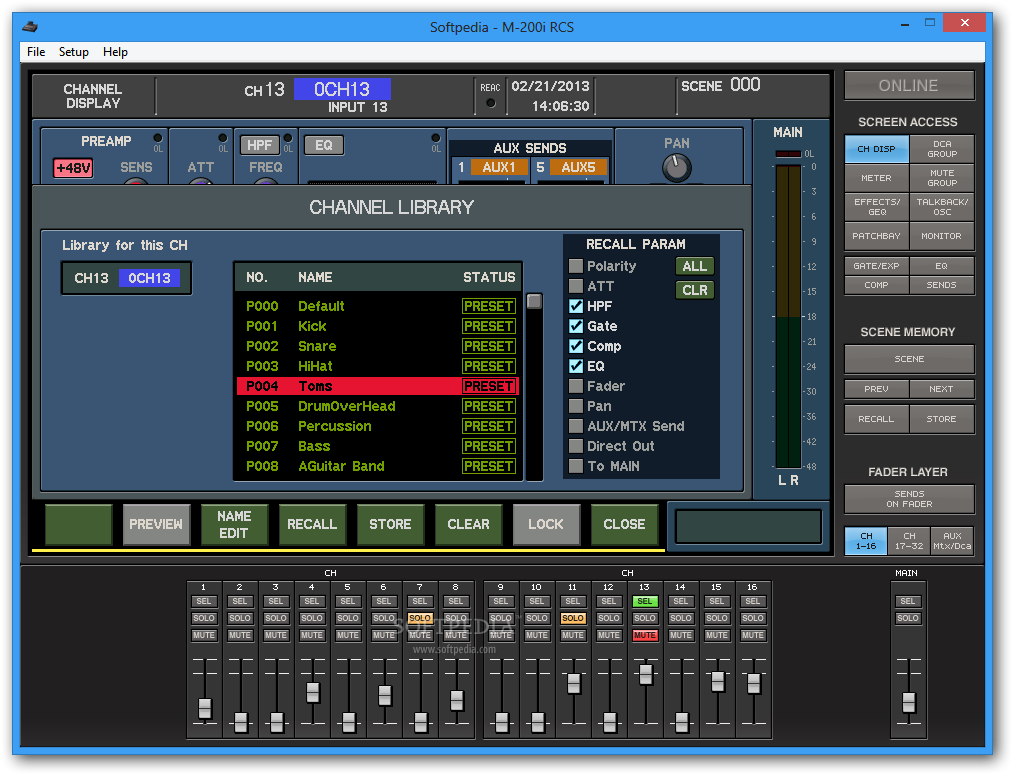Select the P001 Kick library entry
The width and height of the screenshot is (1013, 775).
pos(378,326)
